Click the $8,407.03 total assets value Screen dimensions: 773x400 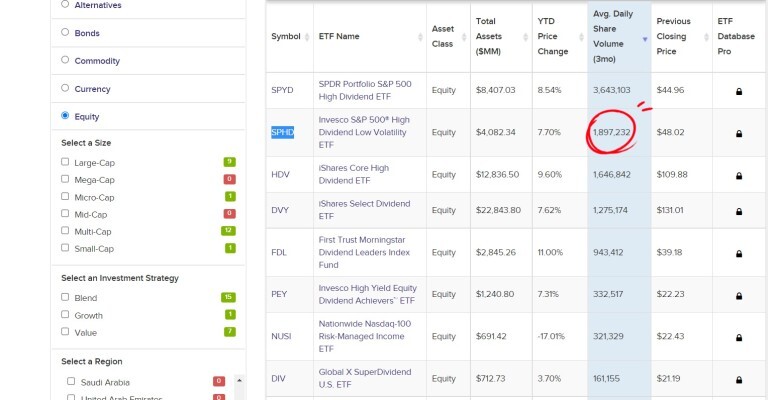[495, 90]
